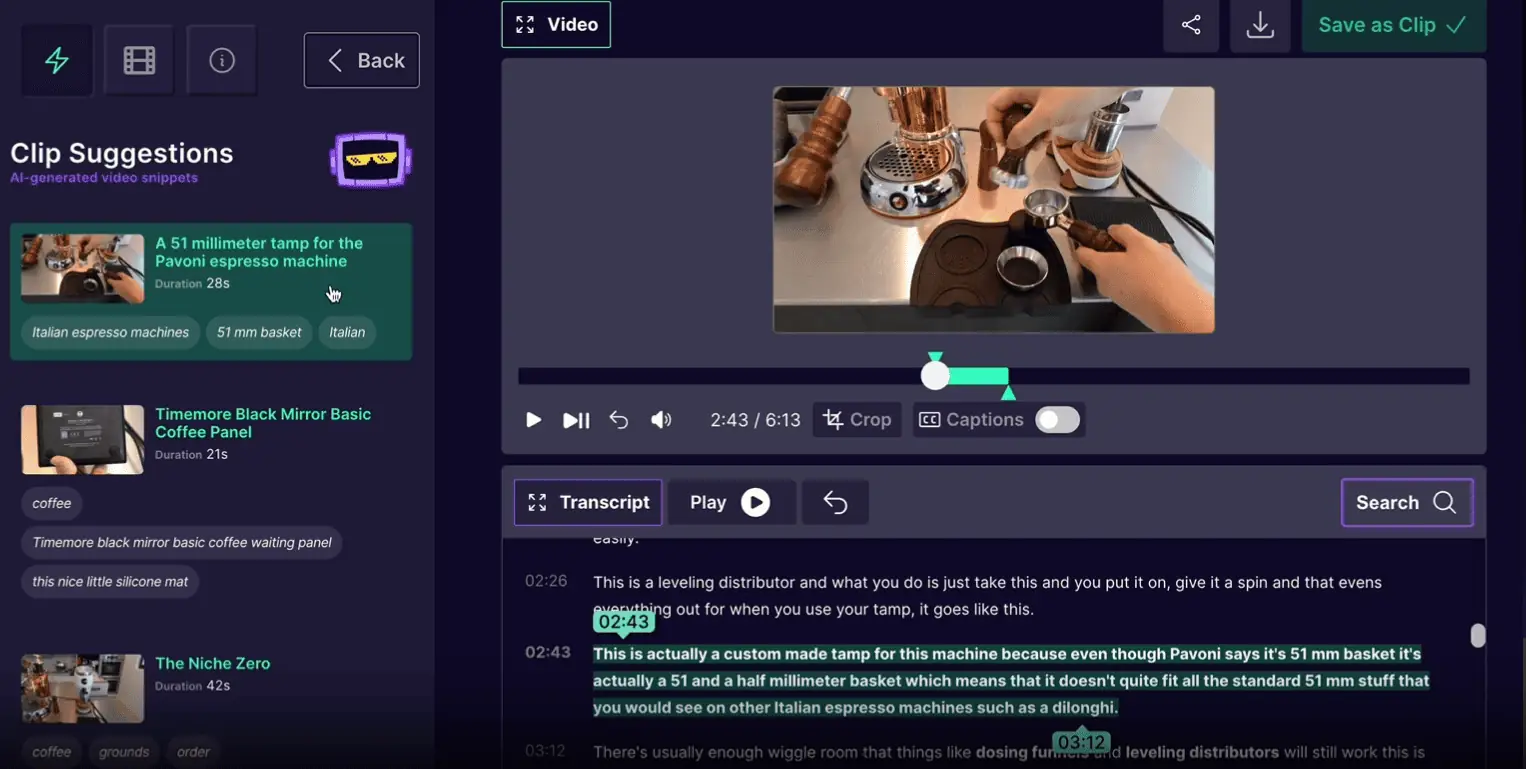The height and width of the screenshot is (769, 1526).
Task: Mute audio via the volume icon
Action: [x=661, y=419]
